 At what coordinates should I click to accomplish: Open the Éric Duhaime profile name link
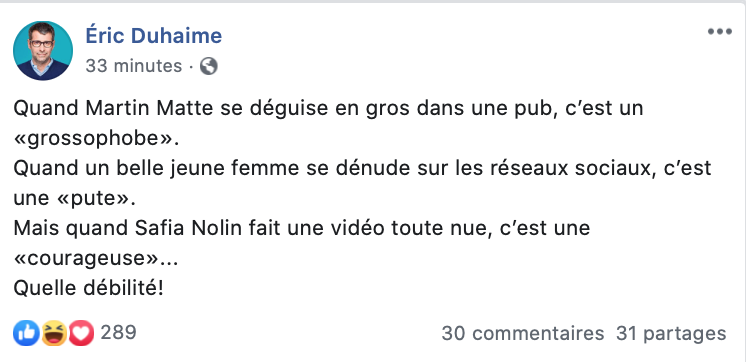click(x=154, y=36)
